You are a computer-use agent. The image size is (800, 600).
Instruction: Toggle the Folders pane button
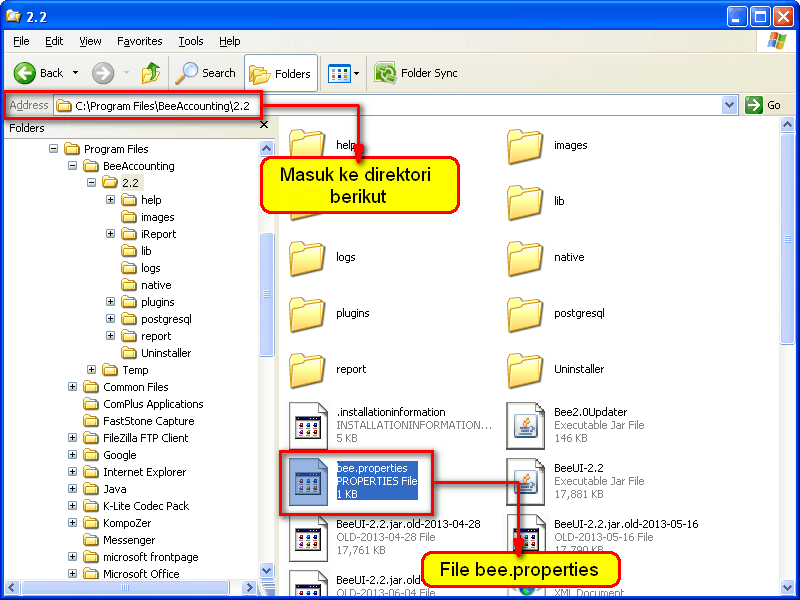tap(281, 73)
